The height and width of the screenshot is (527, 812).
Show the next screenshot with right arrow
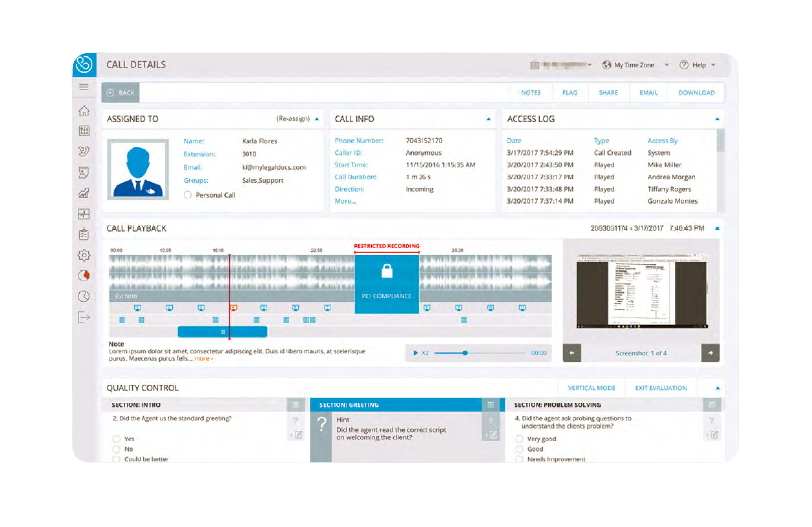710,353
